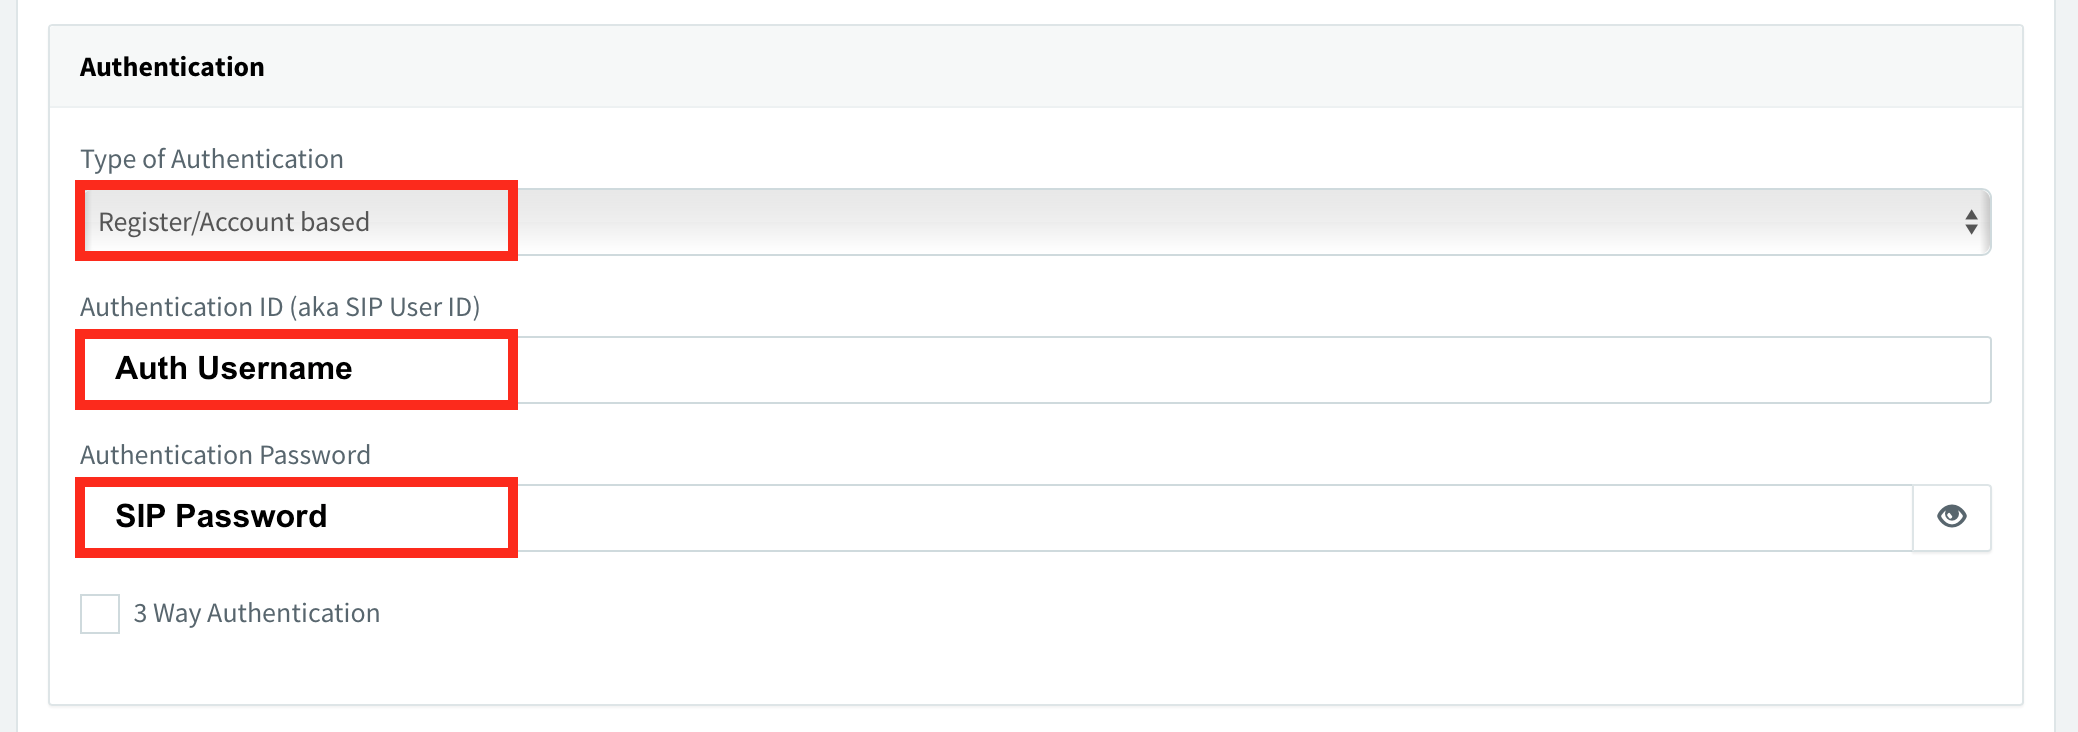Click the "Auth Username" placeholder text
The width and height of the screenshot is (2078, 732).
pos(234,368)
